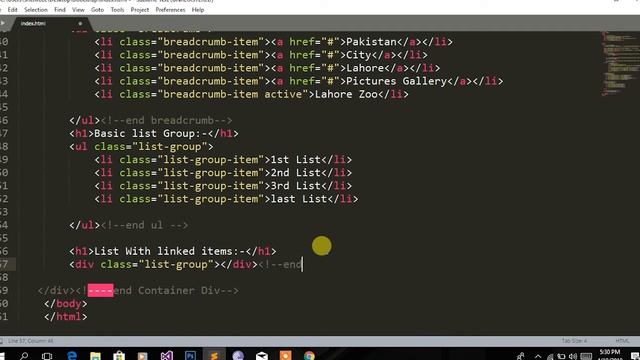The height and width of the screenshot is (360, 640).
Task: Launch Microsoft Edge from the taskbar
Action: click(x=72, y=356)
